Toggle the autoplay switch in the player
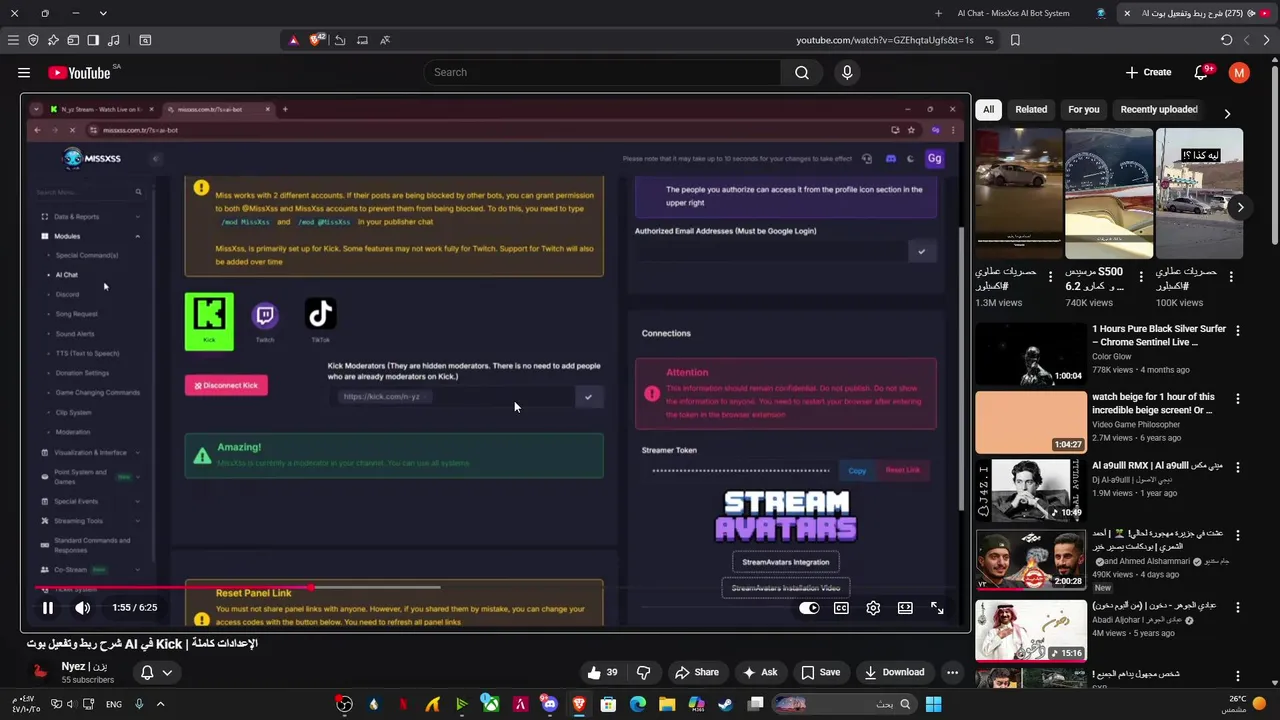The width and height of the screenshot is (1280, 720). tap(809, 607)
